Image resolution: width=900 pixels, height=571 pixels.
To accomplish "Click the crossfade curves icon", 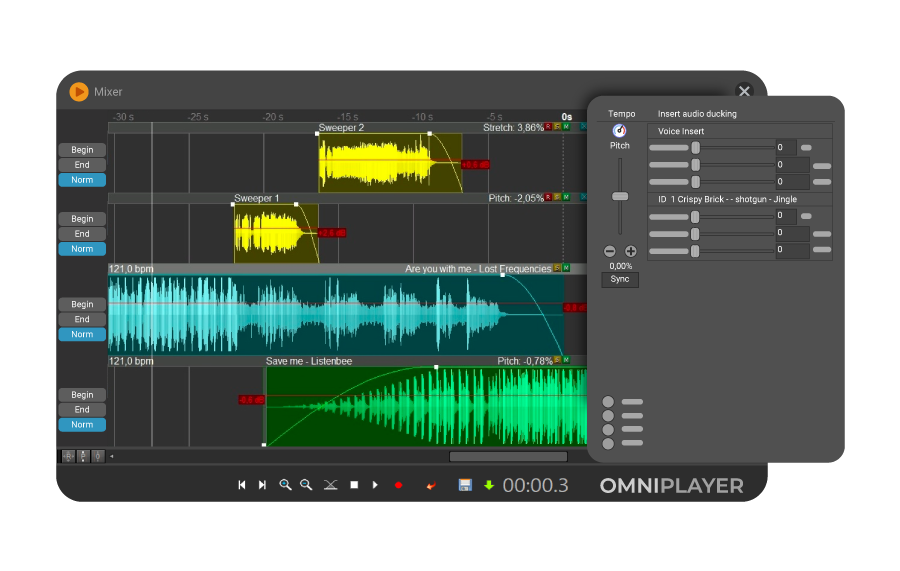I will pos(331,485).
